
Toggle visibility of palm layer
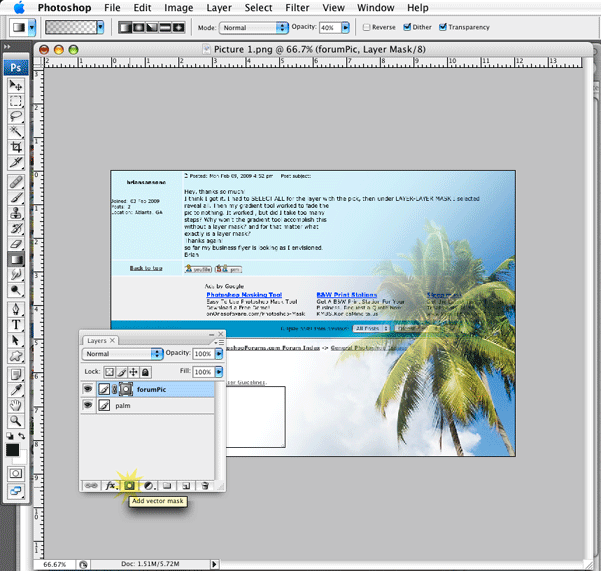88,406
